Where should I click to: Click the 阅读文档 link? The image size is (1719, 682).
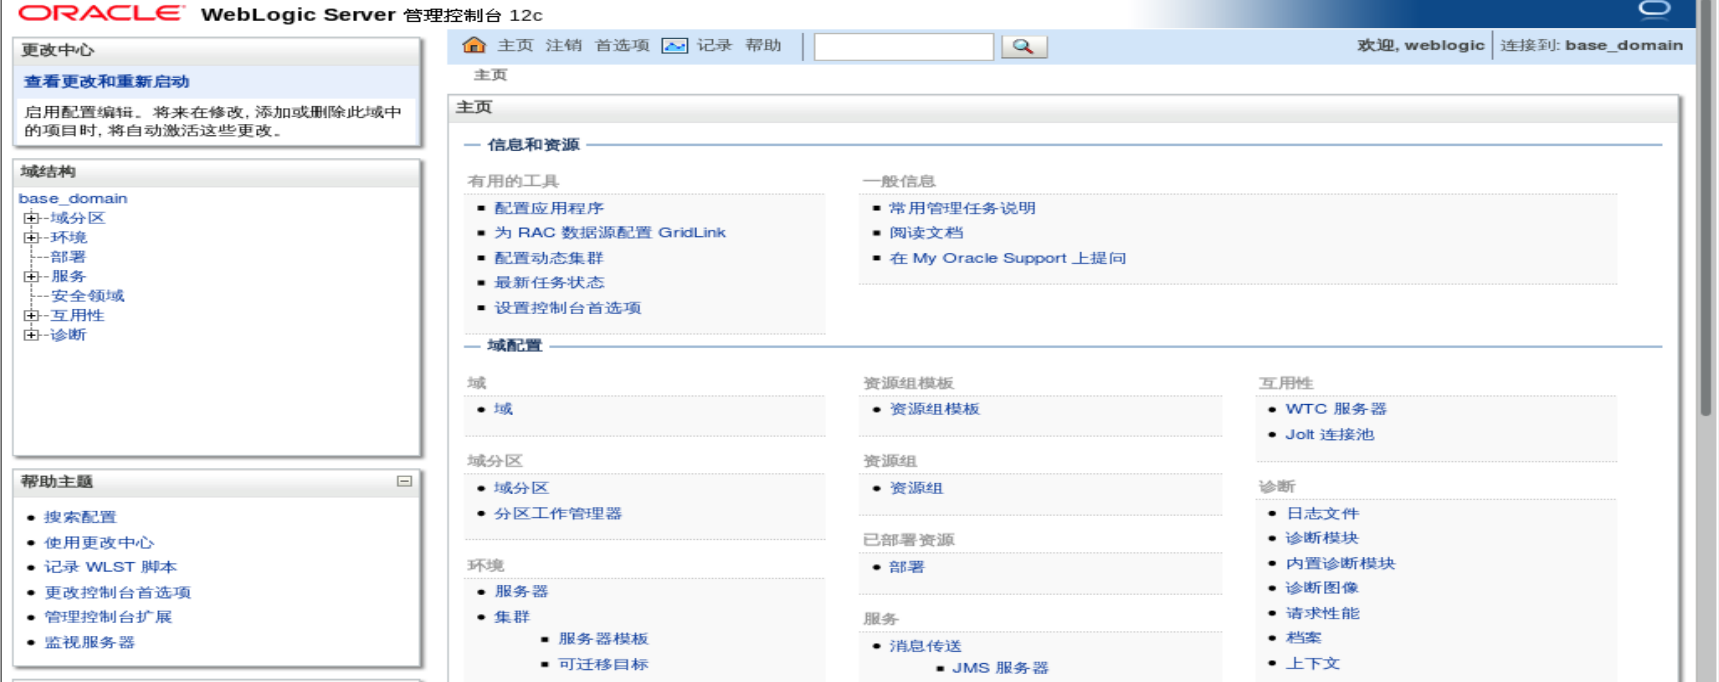(926, 232)
